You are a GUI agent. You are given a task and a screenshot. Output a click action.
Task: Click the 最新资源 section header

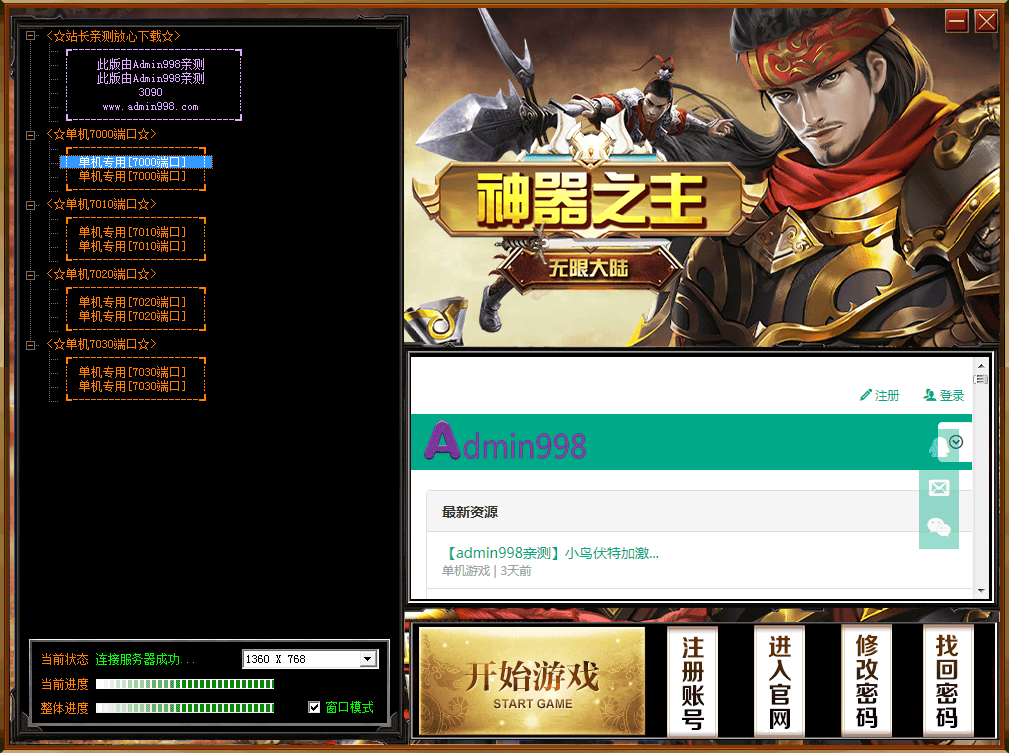470,512
